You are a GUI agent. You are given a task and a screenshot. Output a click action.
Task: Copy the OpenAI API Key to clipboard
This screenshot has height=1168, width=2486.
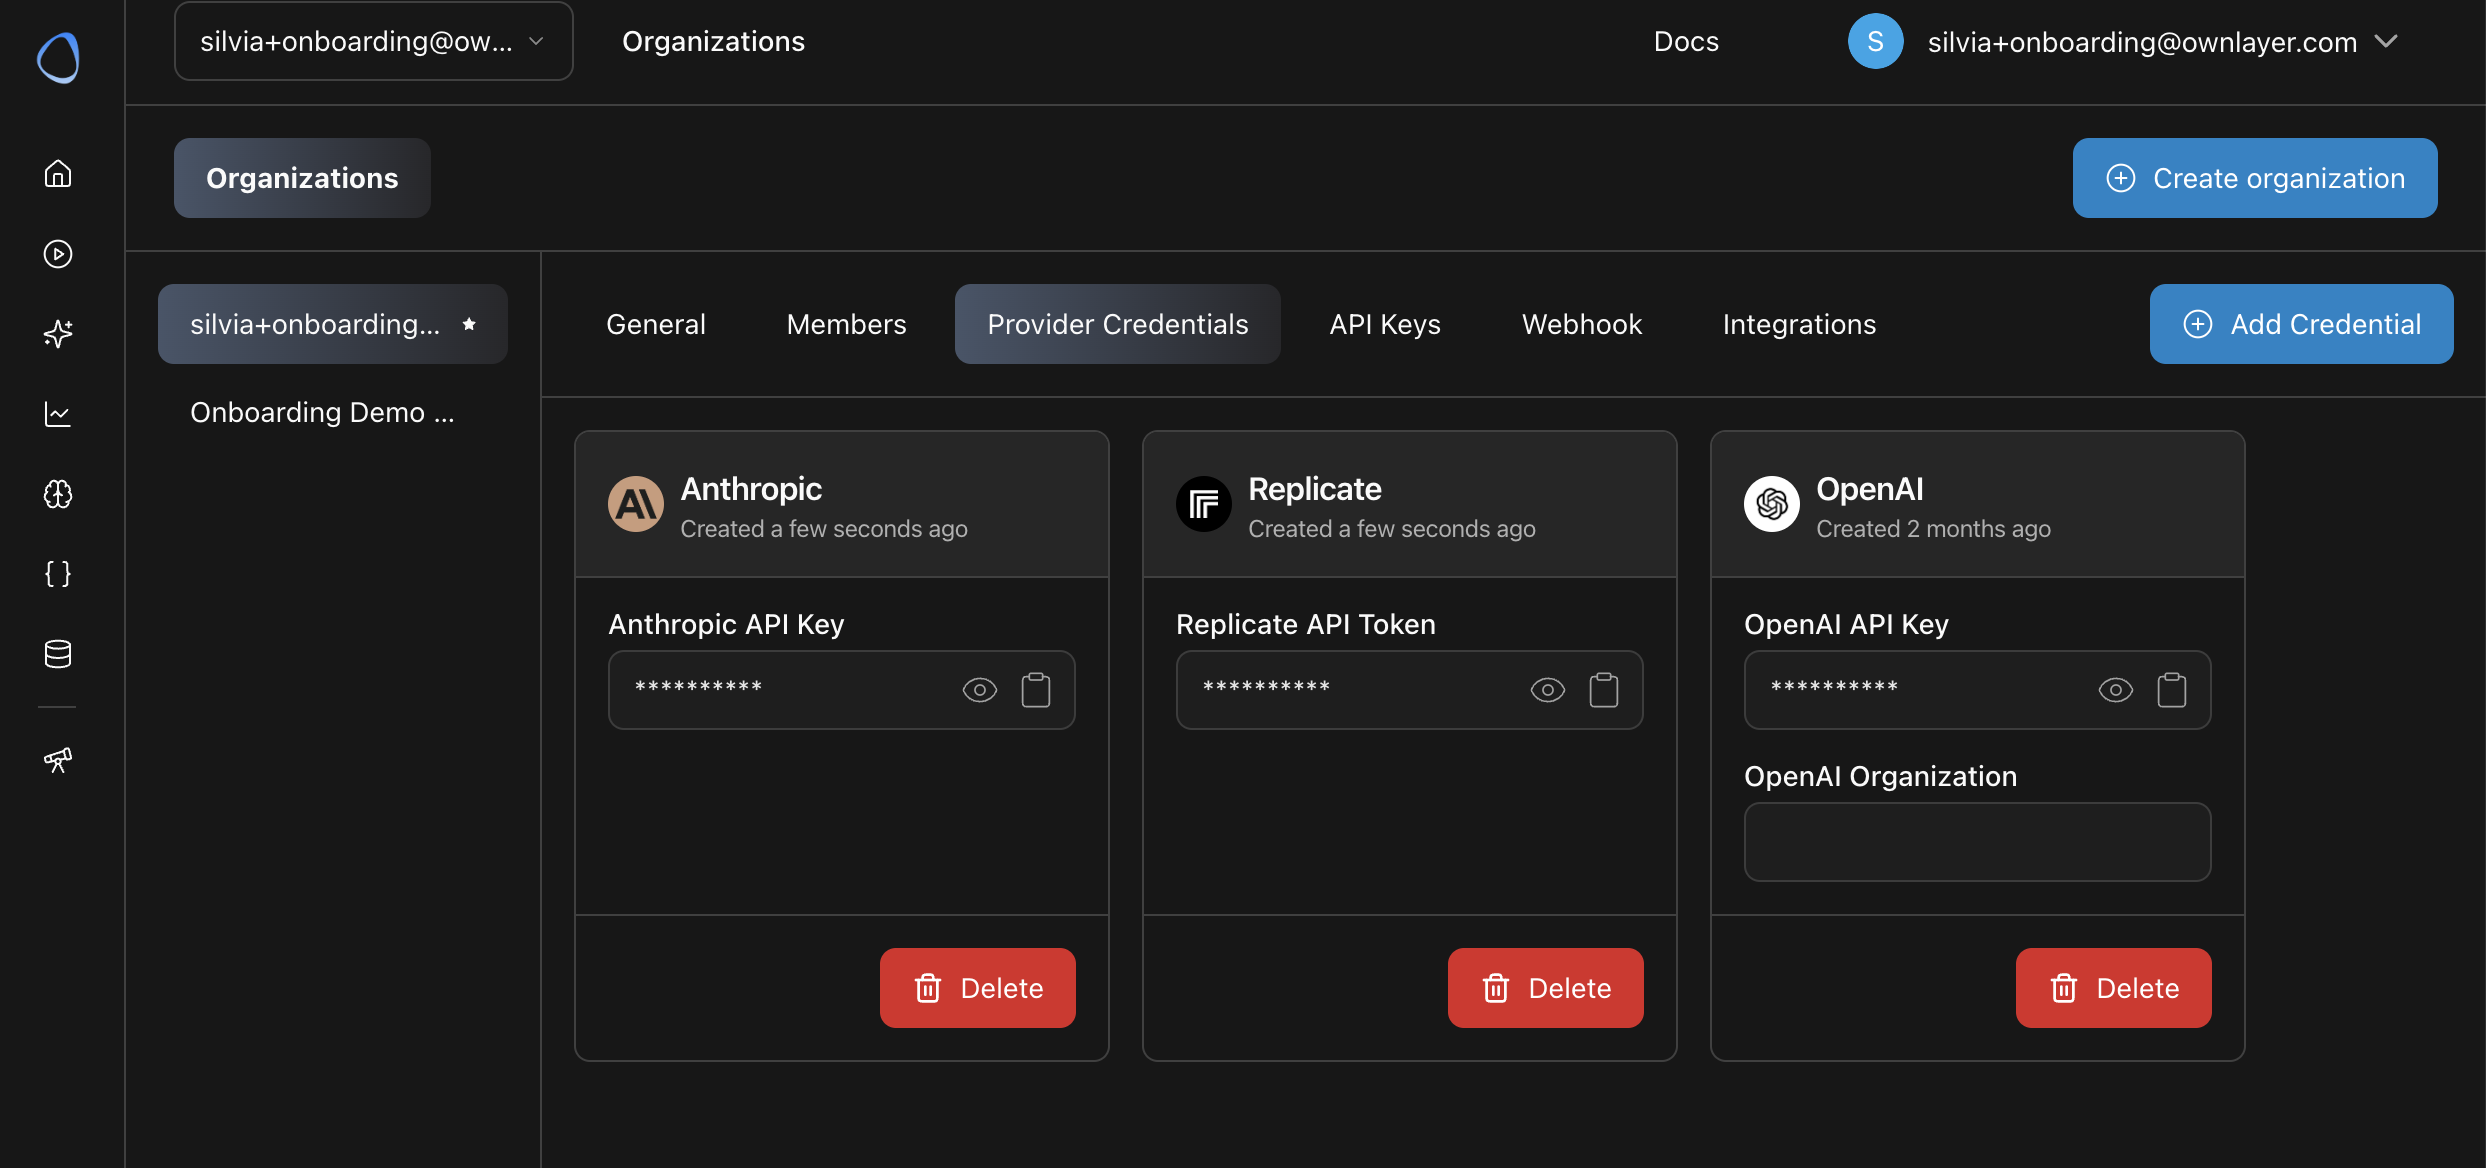click(x=2172, y=690)
